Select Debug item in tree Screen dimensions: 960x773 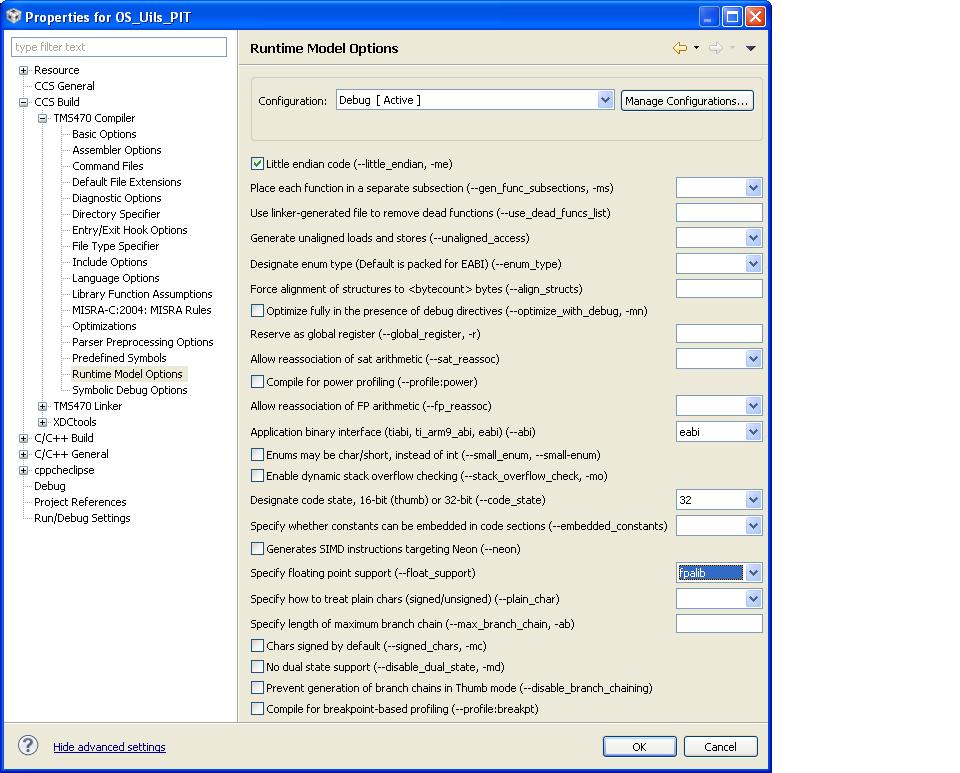click(x=50, y=486)
